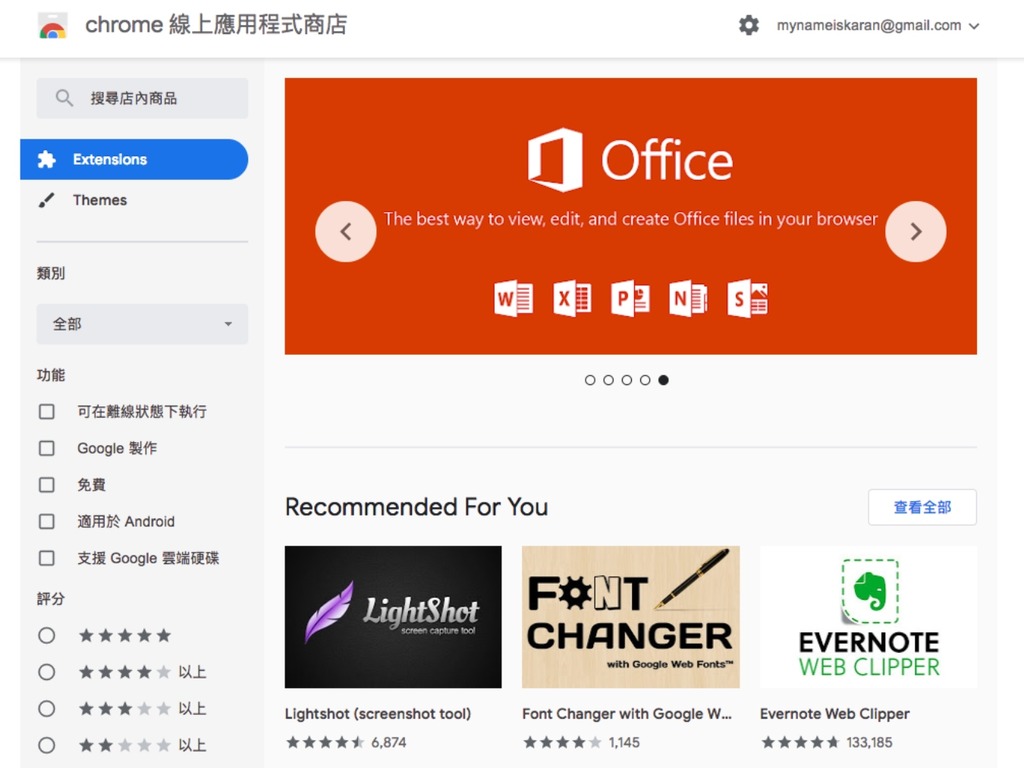Click Evernote Web Clipper thumbnail
1024x768 pixels.
tap(869, 616)
